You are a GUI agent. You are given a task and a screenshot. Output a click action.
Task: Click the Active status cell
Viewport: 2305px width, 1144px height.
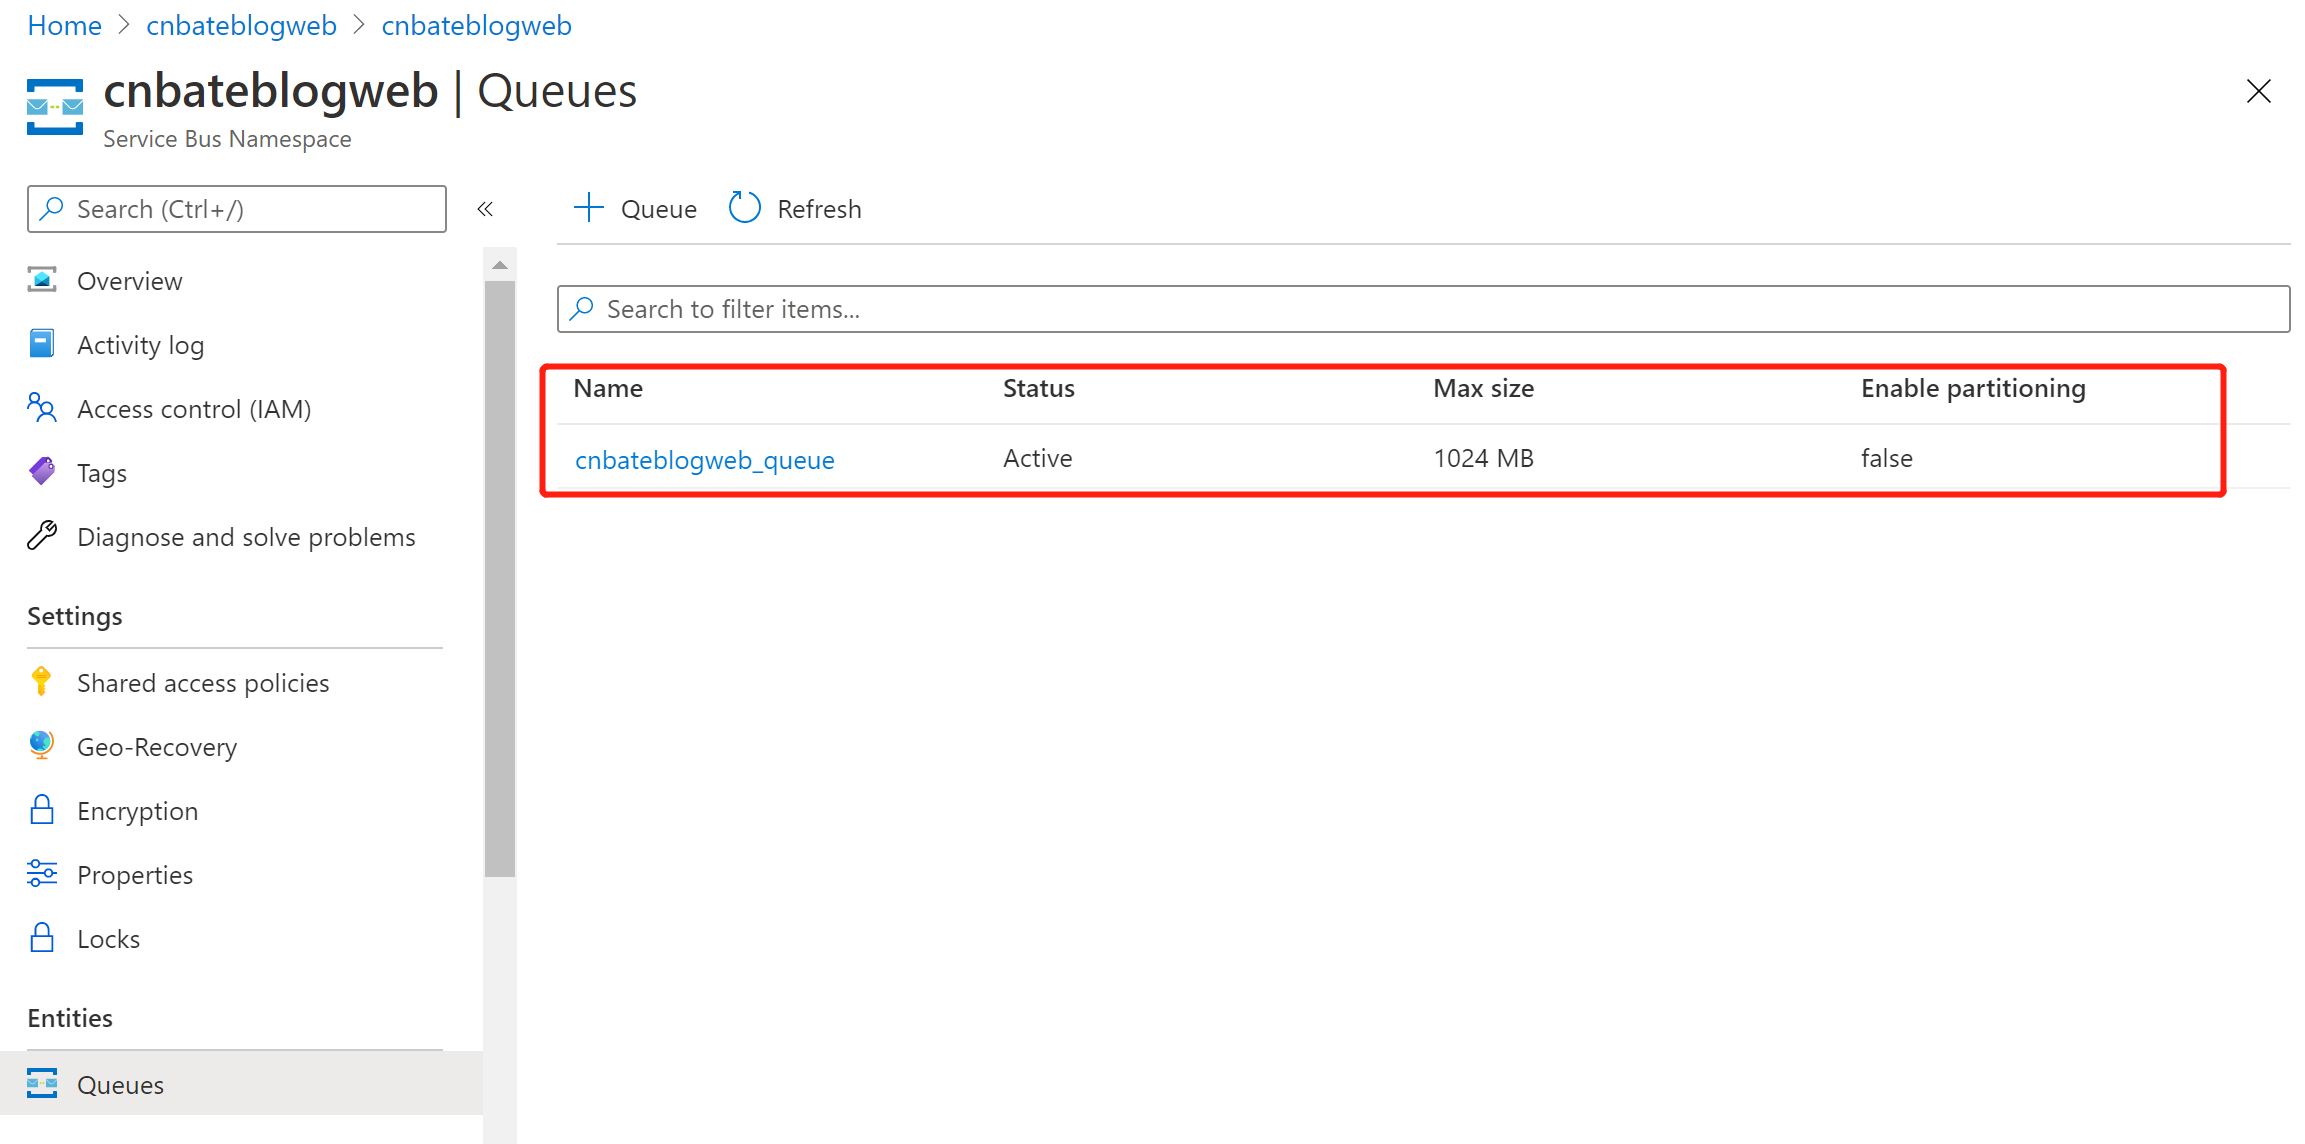(x=1037, y=458)
